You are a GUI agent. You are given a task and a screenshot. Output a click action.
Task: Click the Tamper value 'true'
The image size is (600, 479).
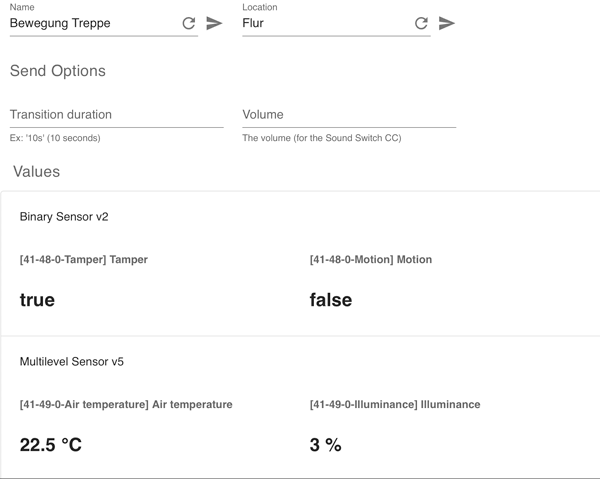point(37,299)
